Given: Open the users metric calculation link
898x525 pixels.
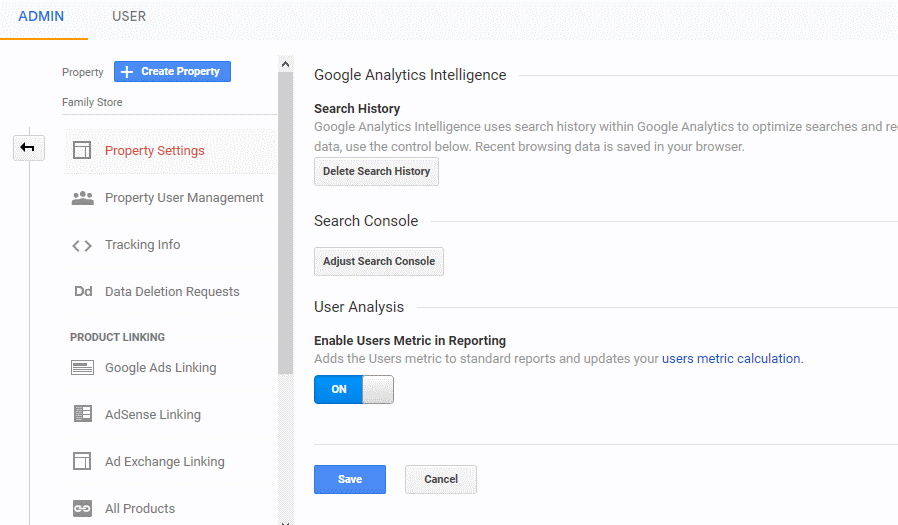Looking at the screenshot, I should [x=732, y=358].
